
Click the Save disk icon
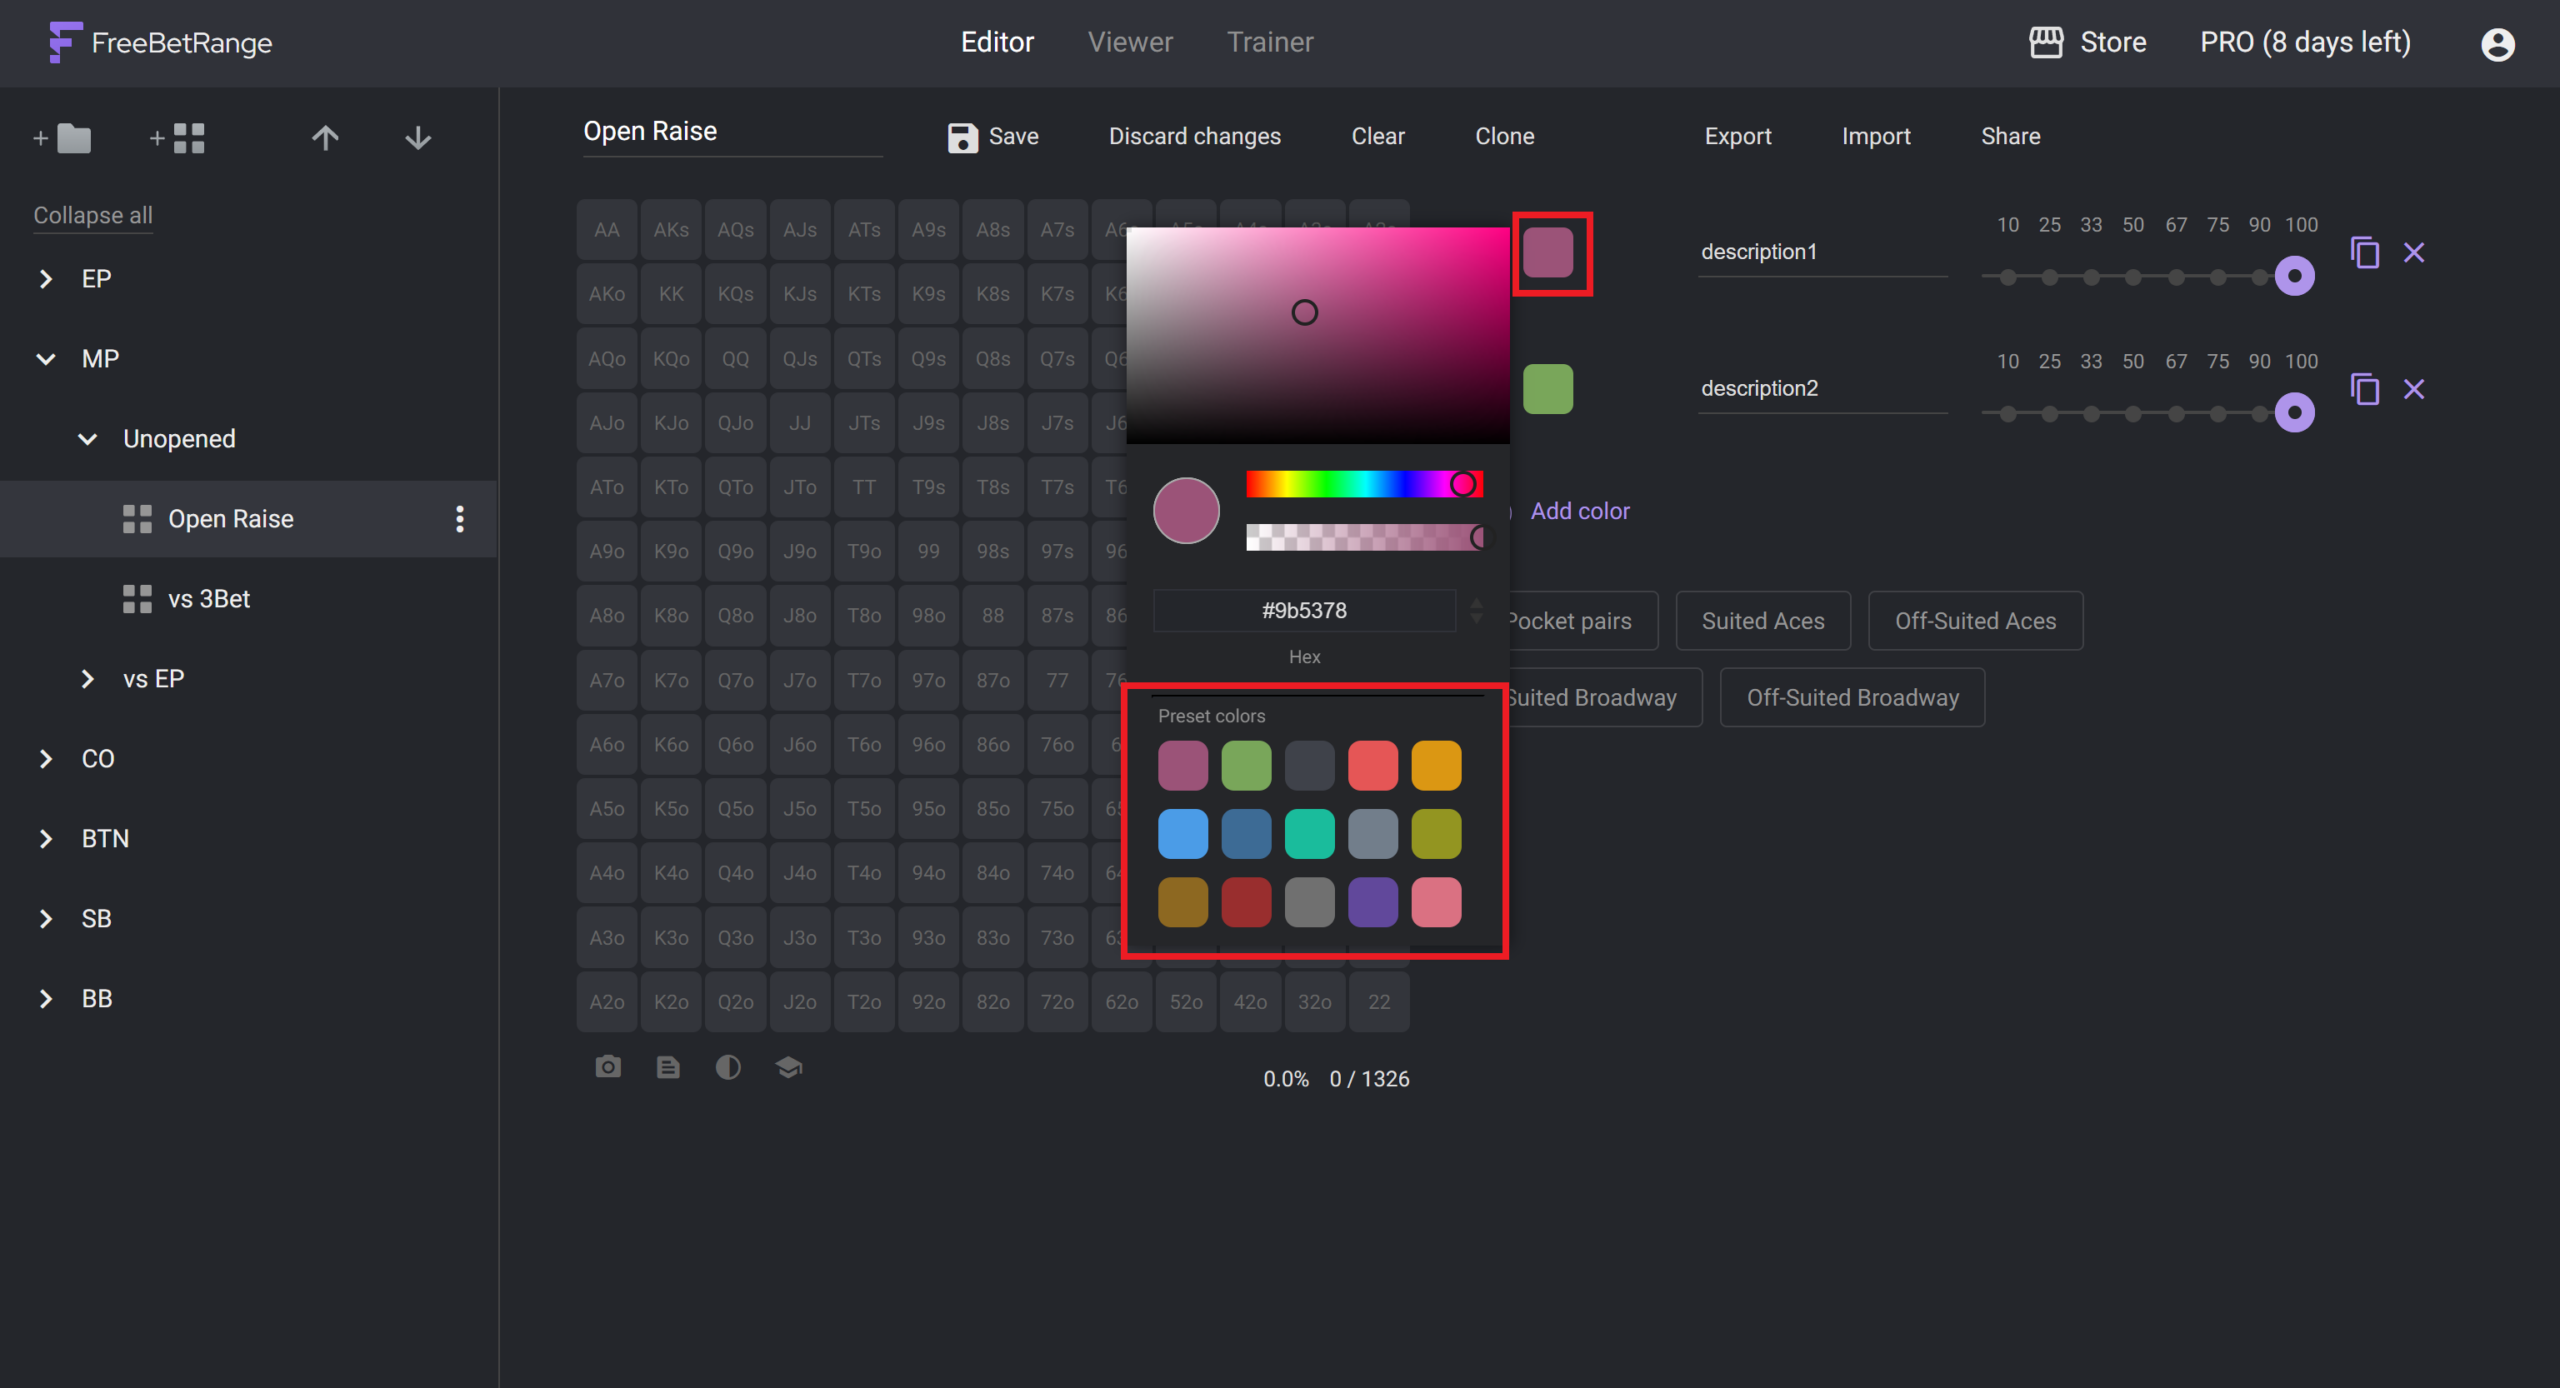pos(962,137)
